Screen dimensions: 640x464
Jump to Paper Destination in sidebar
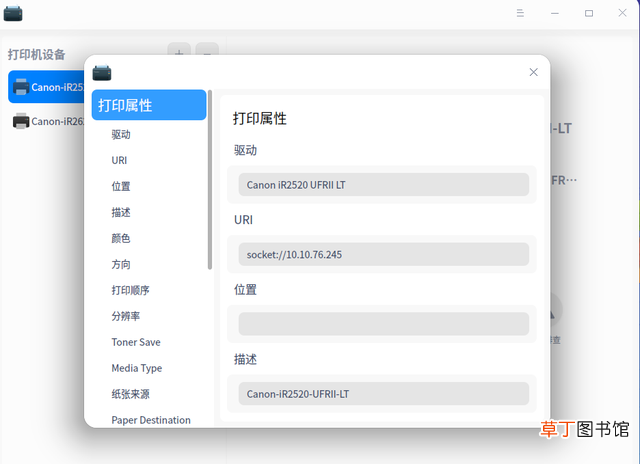pos(151,420)
